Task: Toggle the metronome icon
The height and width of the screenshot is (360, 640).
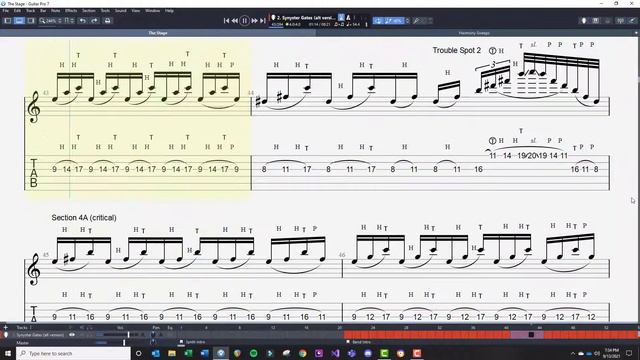Action: 349,18
